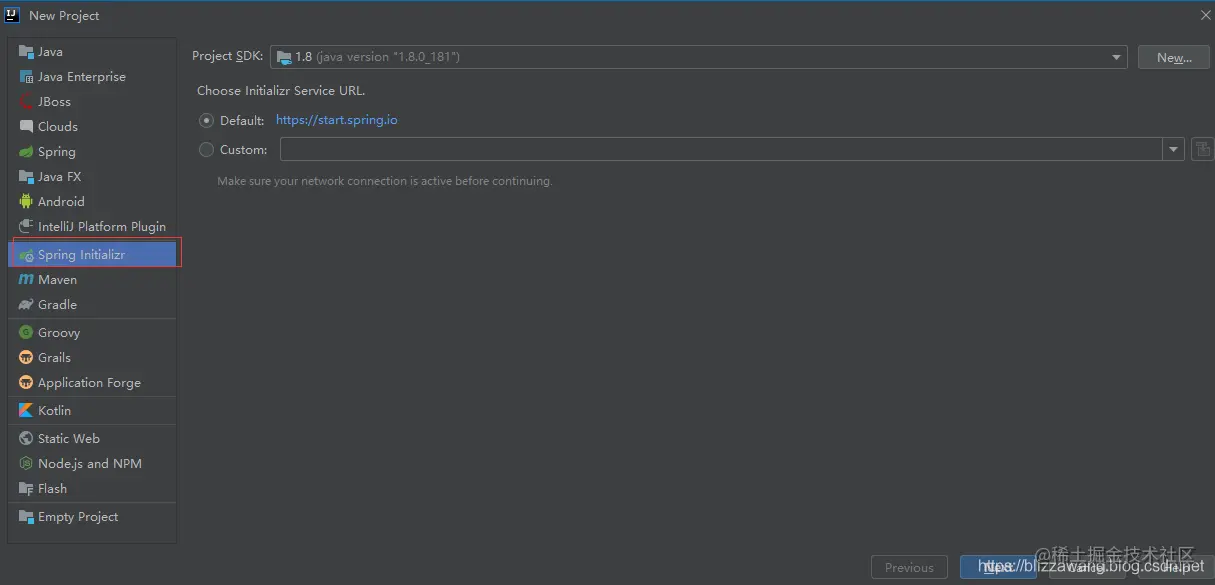Image resolution: width=1215 pixels, height=585 pixels.
Task: Select the Java project type icon
Action: point(26,52)
